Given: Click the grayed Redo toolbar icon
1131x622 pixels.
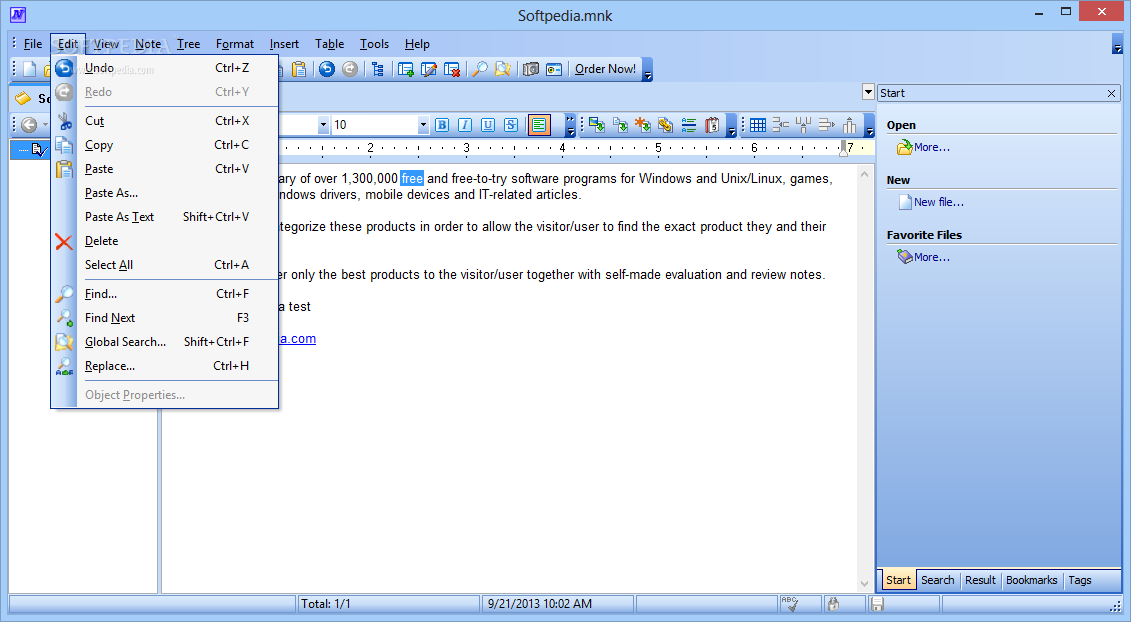Looking at the screenshot, I should click(x=350, y=69).
